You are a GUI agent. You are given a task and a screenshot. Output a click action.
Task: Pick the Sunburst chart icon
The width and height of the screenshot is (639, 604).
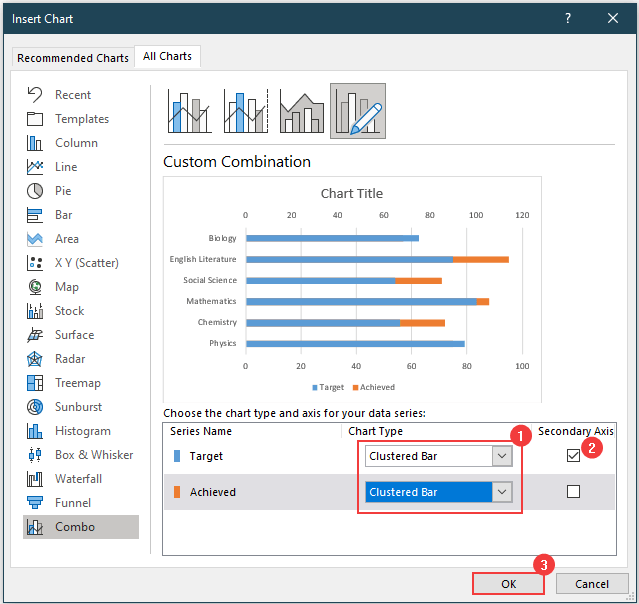click(x=35, y=407)
